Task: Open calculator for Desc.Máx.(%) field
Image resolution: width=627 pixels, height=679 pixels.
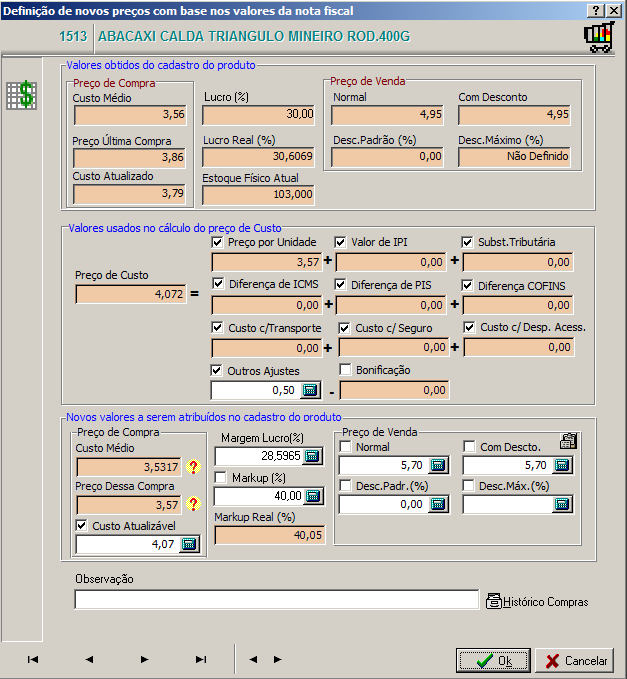Action: (562, 504)
